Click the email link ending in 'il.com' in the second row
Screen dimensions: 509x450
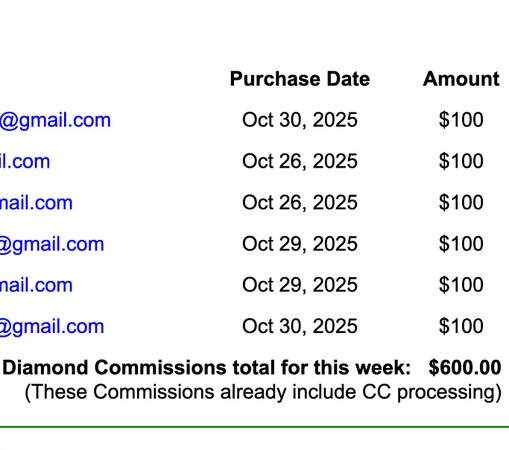pyautogui.click(x=25, y=161)
